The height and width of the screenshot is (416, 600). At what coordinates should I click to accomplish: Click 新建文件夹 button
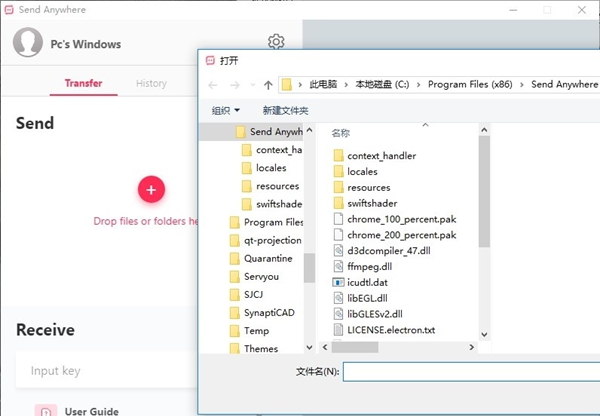pyautogui.click(x=285, y=111)
